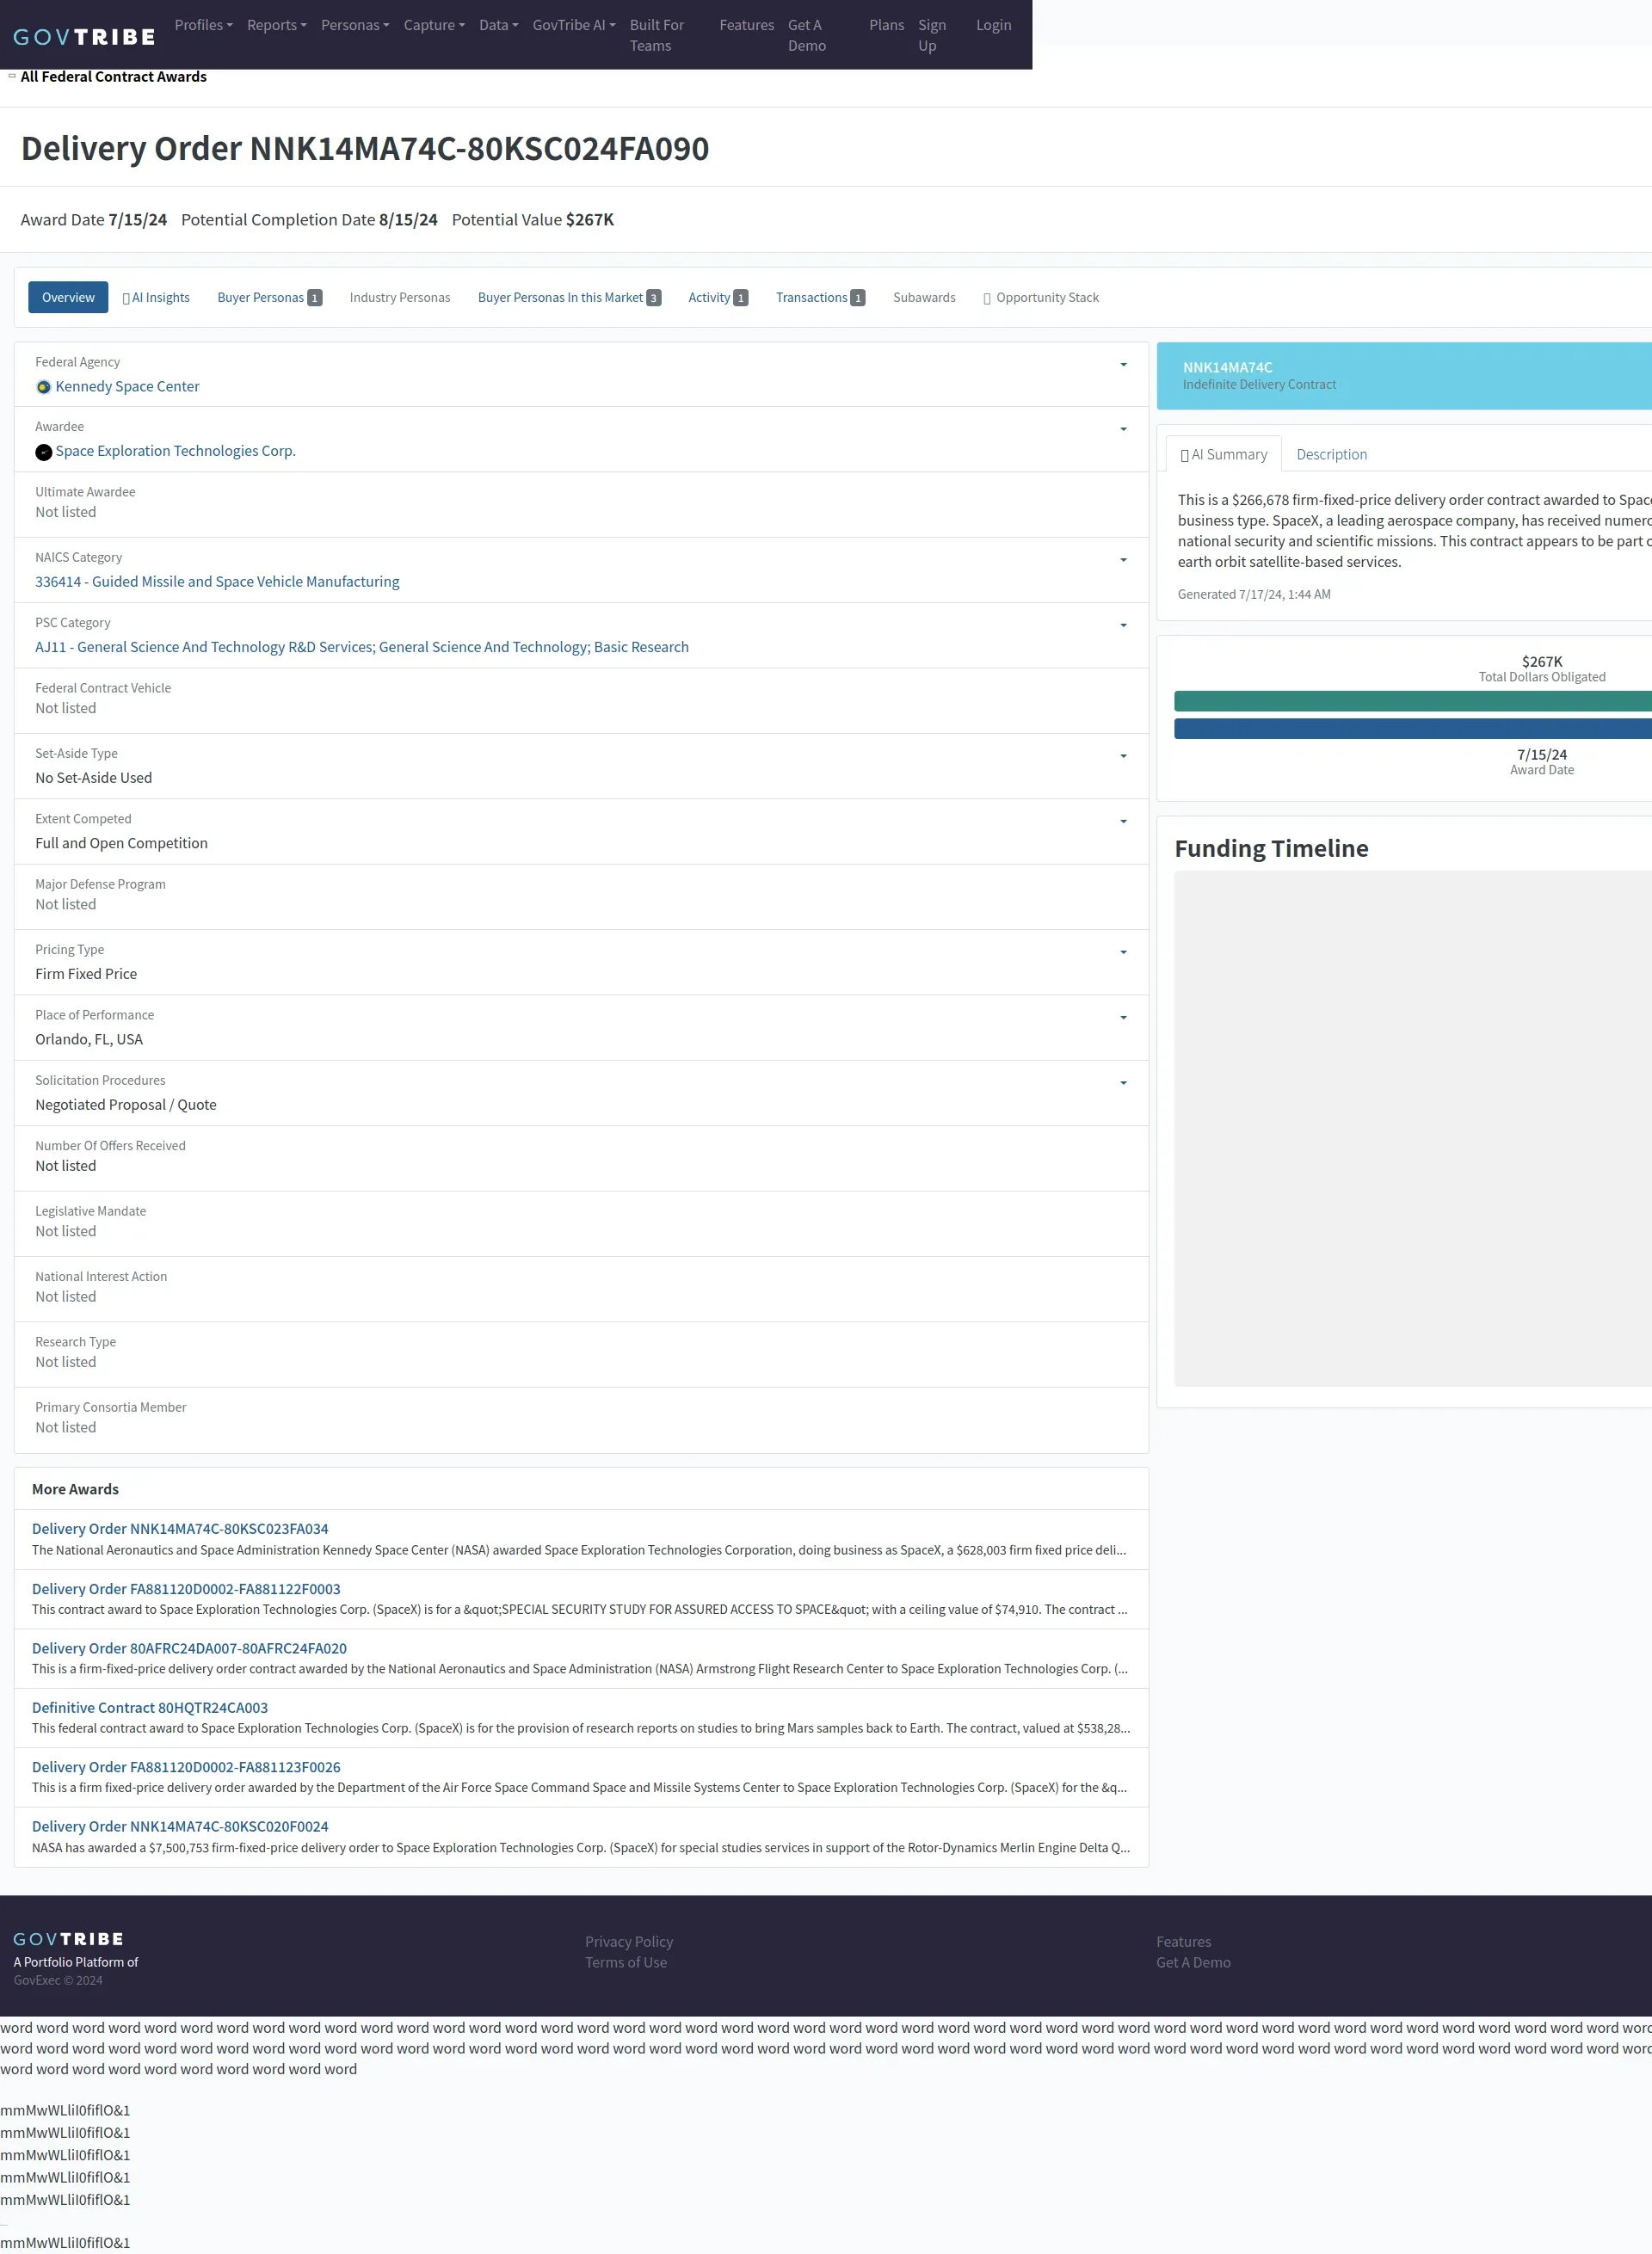Open Delivery Order FA881120D0002-FA881122F0003
The height and width of the screenshot is (2254, 1652).
coord(186,1590)
